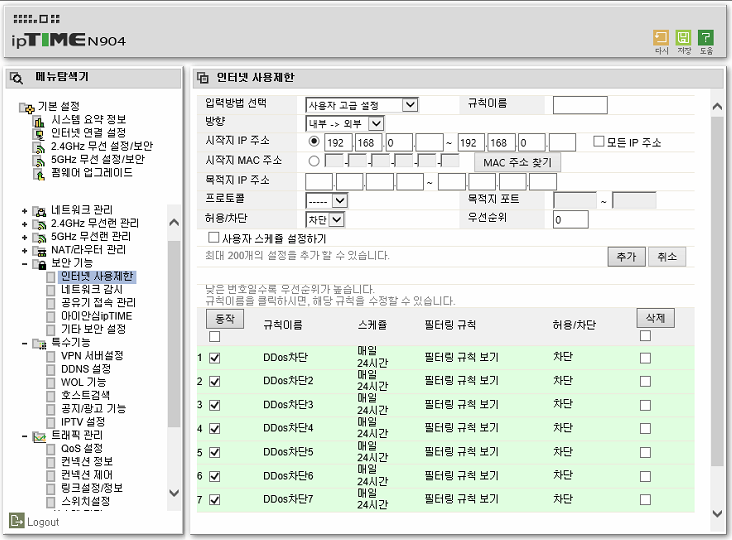Click the 특수기능 folder icon
This screenshot has height=540, width=732.
39,344
